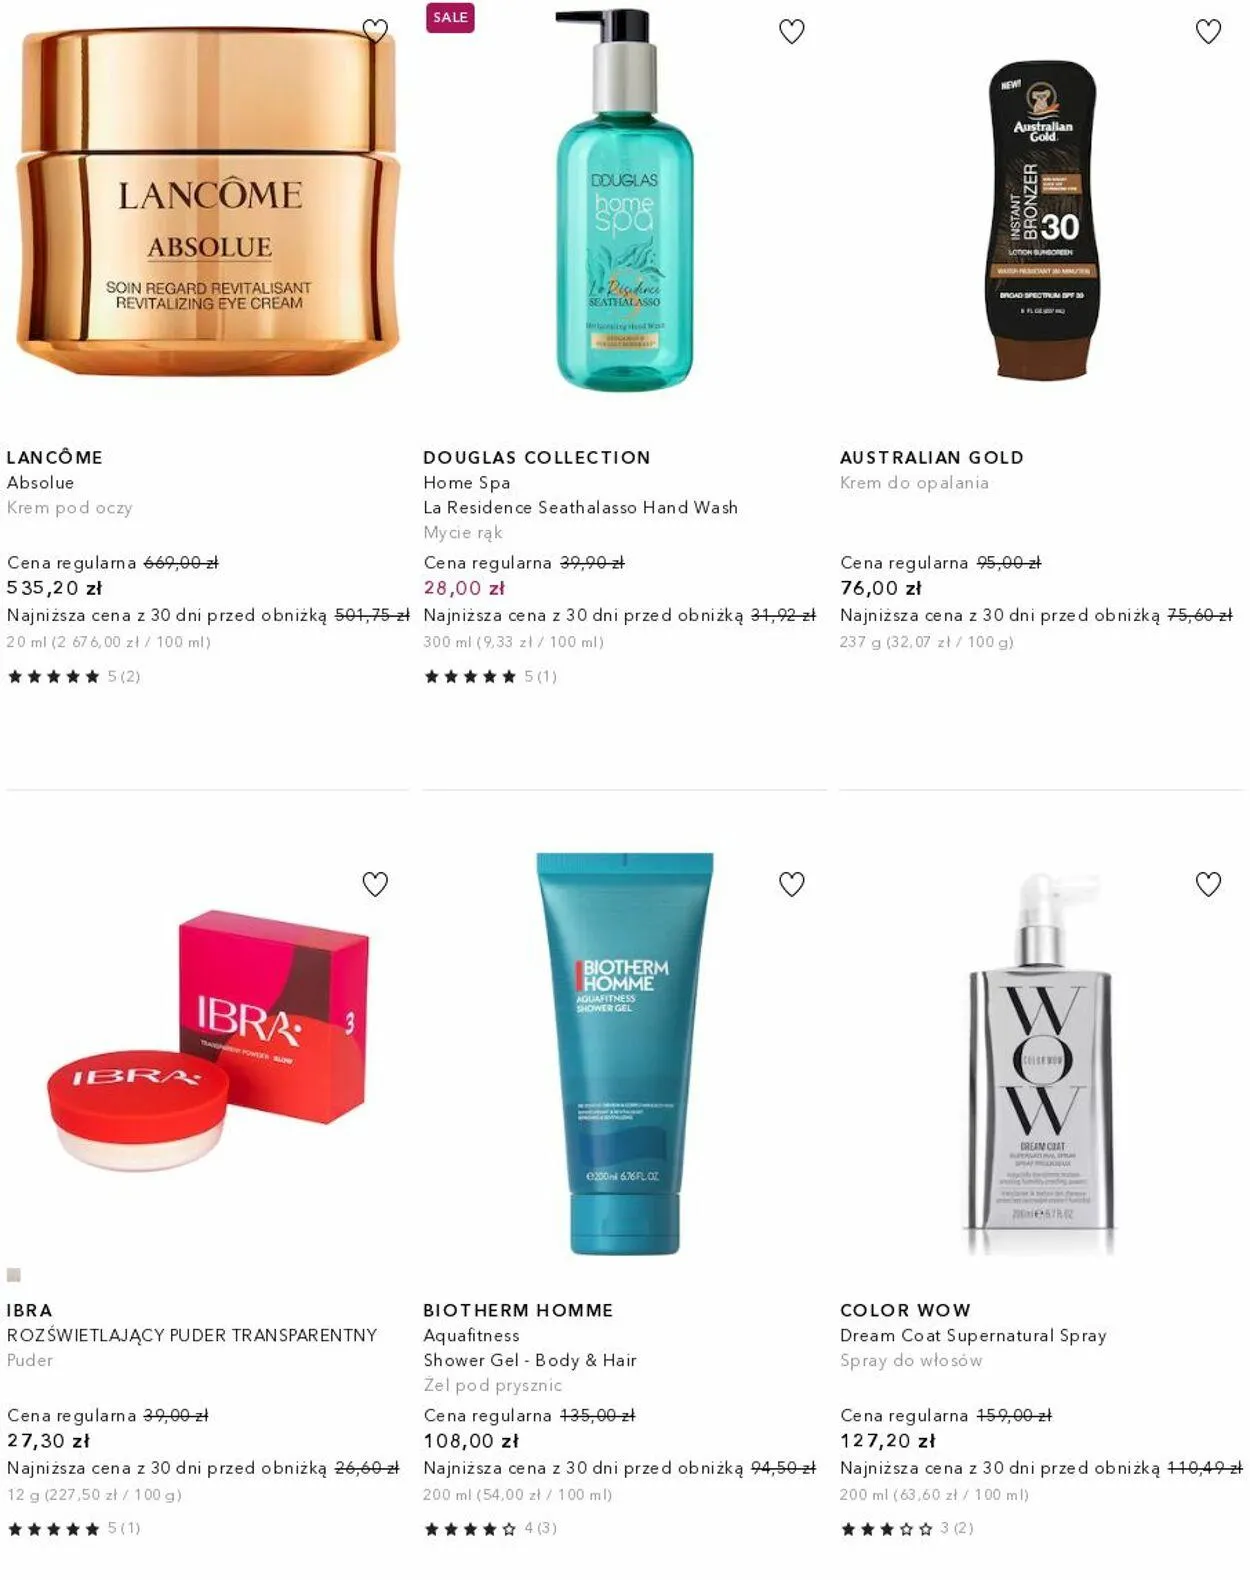Add Lancôme Absolue to wishlist heart
Viewport: 1250px width, 1580px height.
tap(375, 31)
